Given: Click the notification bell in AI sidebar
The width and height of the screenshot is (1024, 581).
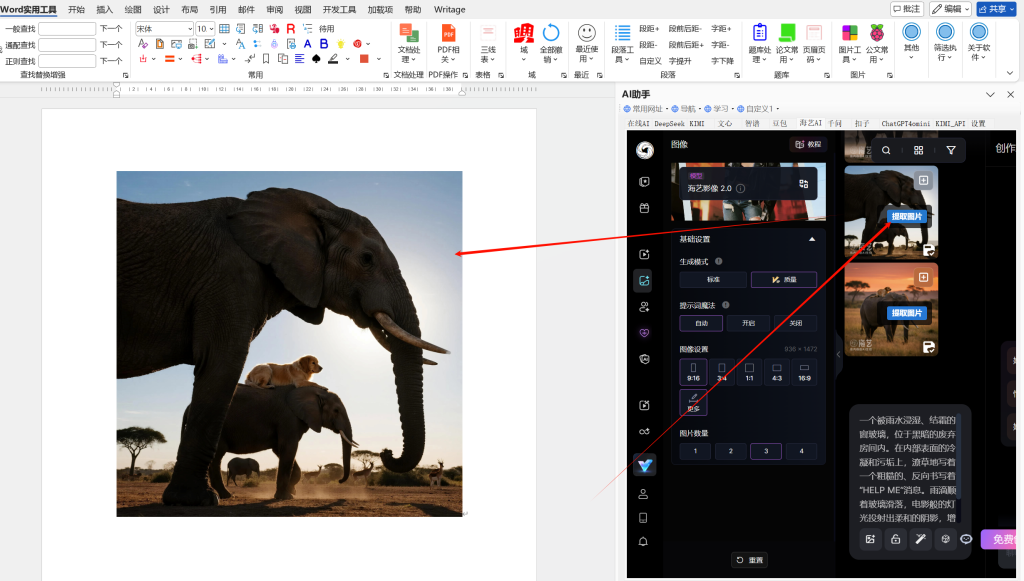Looking at the screenshot, I should pyautogui.click(x=644, y=541).
